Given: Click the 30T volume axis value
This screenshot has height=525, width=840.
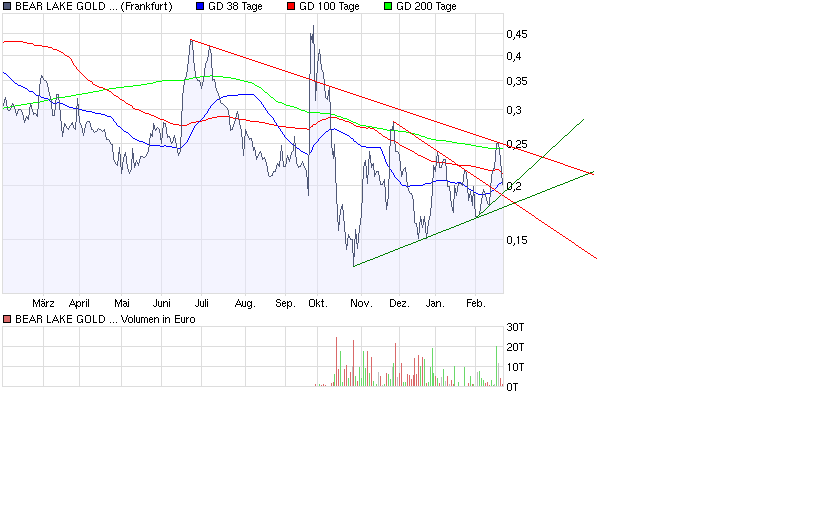Looking at the screenshot, I should [515, 327].
